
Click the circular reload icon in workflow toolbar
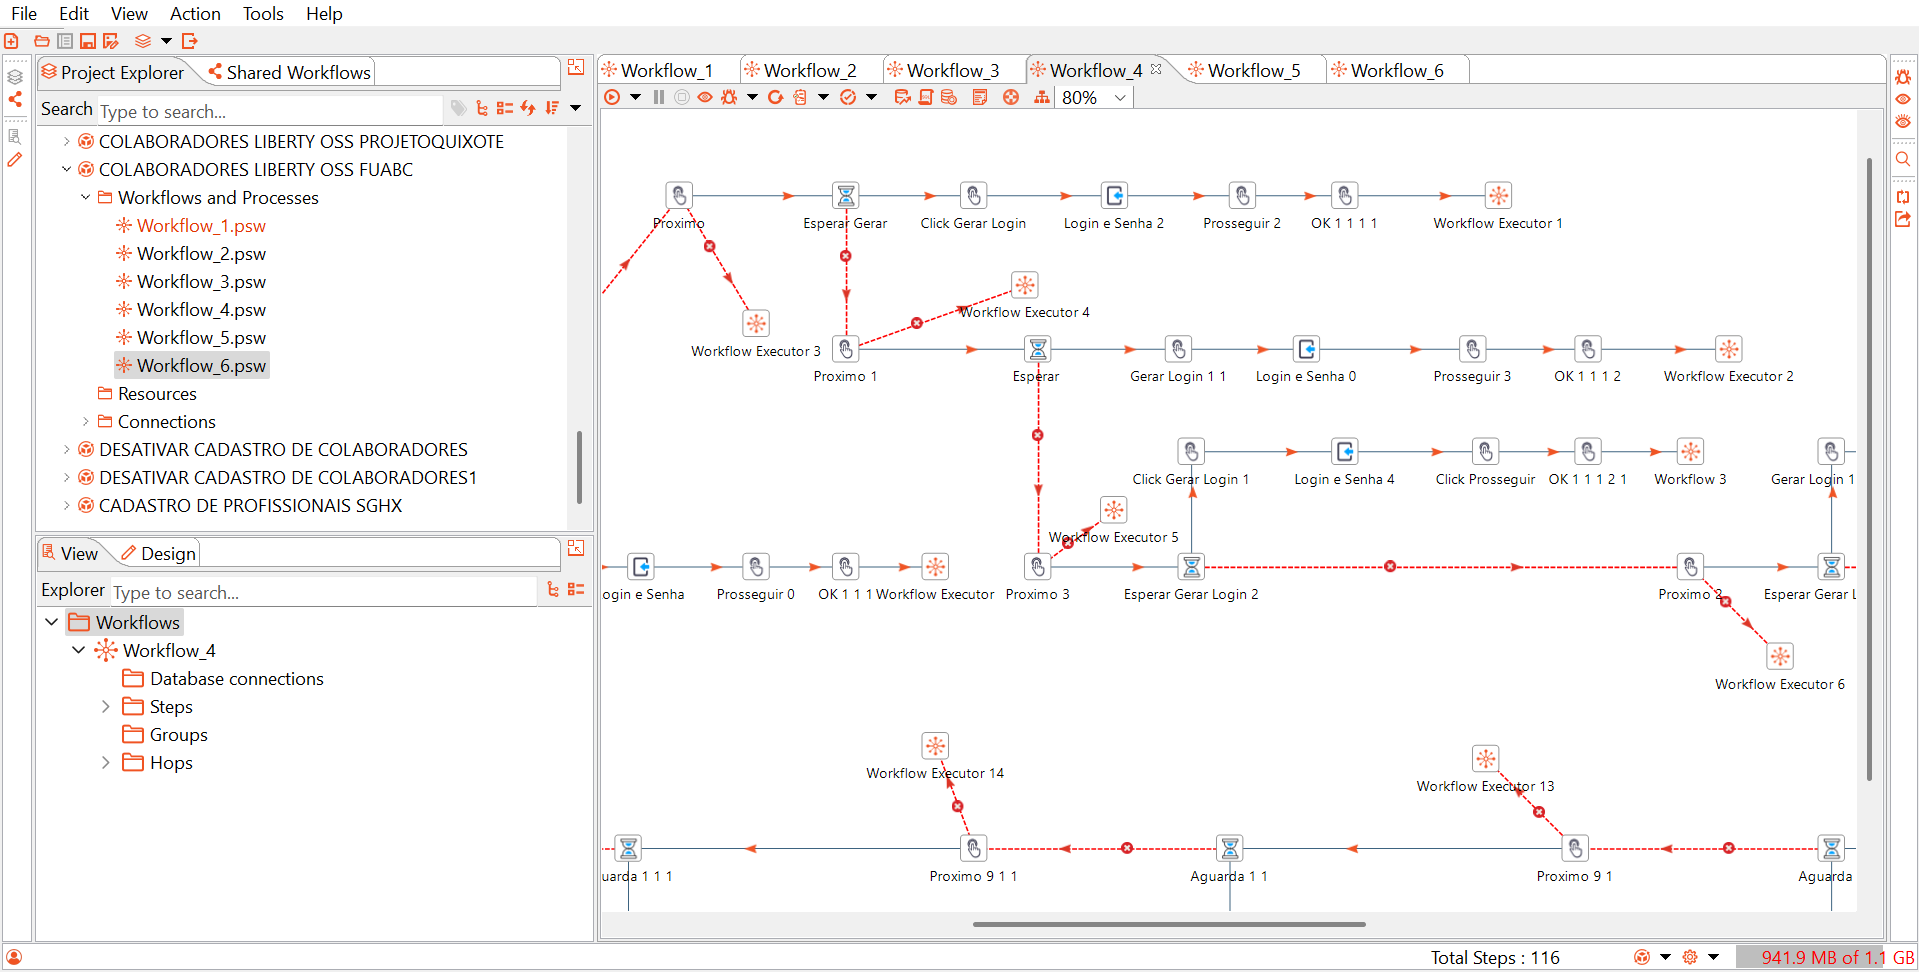point(775,97)
